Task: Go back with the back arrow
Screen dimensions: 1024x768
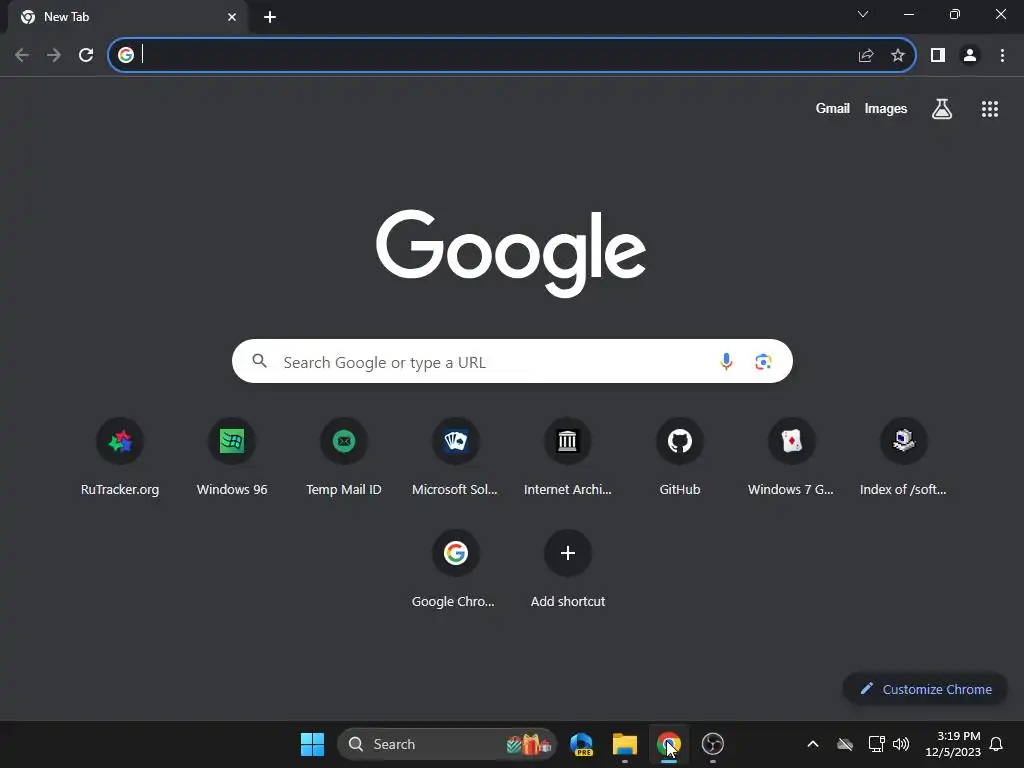Action: click(x=22, y=55)
